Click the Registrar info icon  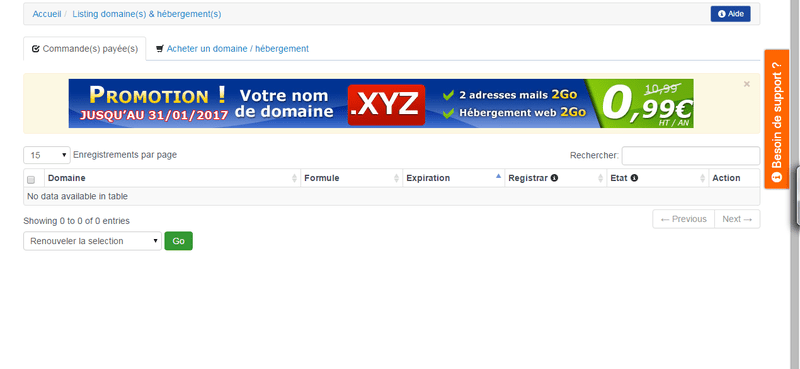point(554,178)
